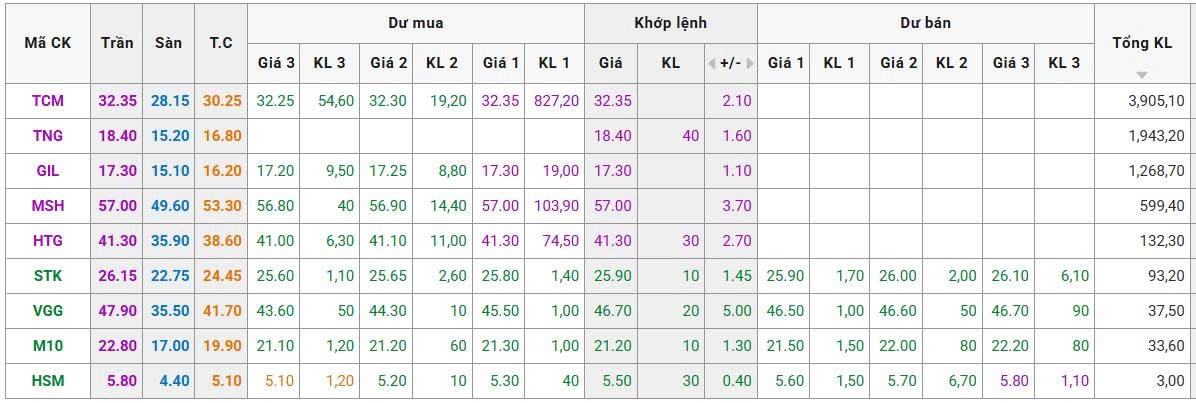1196x403 pixels.
Task: Open the M10 stock code
Action: [48, 347]
